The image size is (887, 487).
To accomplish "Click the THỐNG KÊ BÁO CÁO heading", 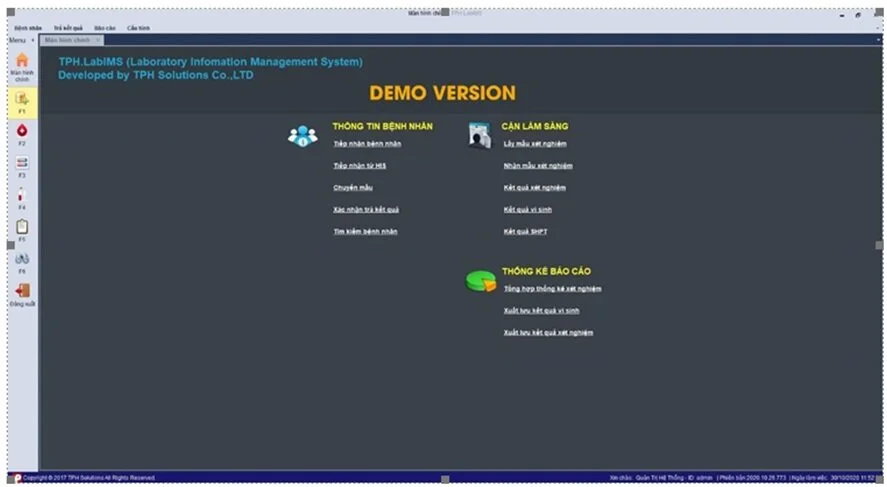I will click(546, 271).
